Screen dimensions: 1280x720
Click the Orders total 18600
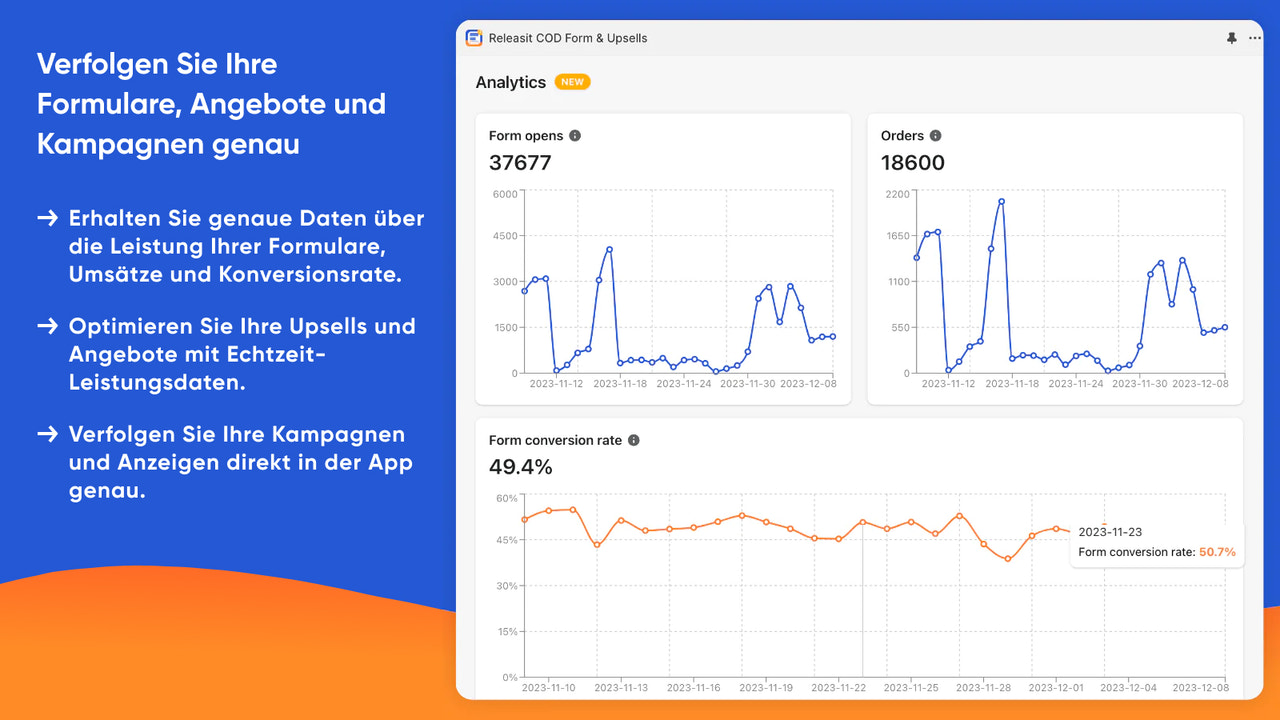coord(913,163)
